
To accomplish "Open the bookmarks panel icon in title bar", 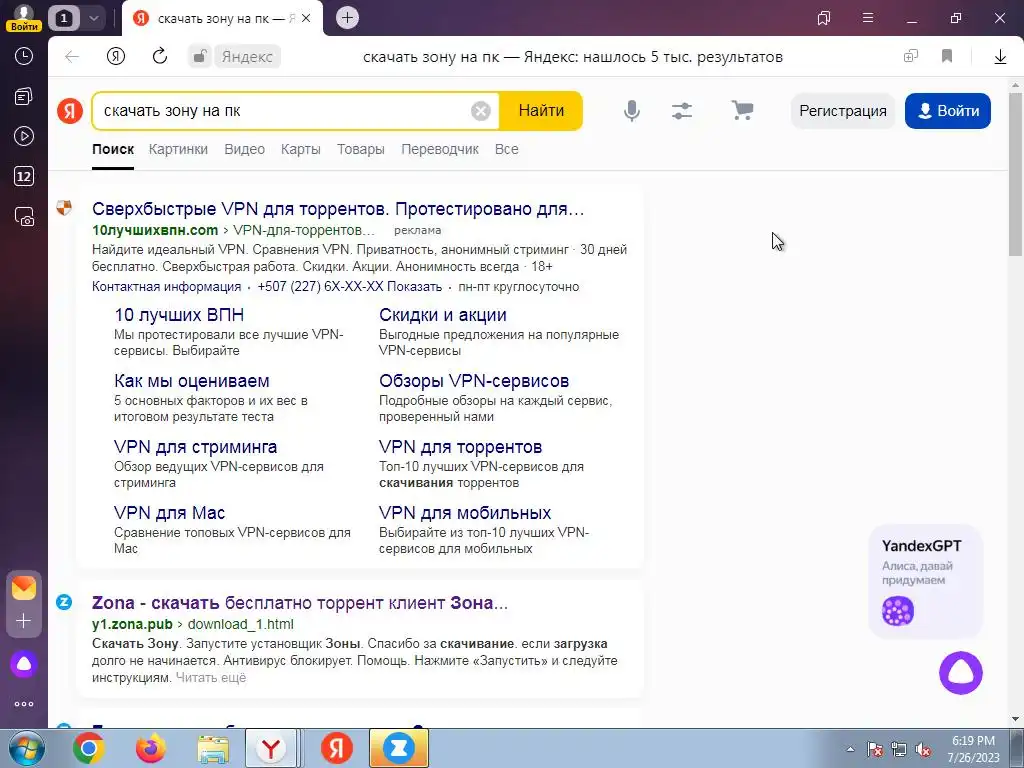I will [824, 18].
